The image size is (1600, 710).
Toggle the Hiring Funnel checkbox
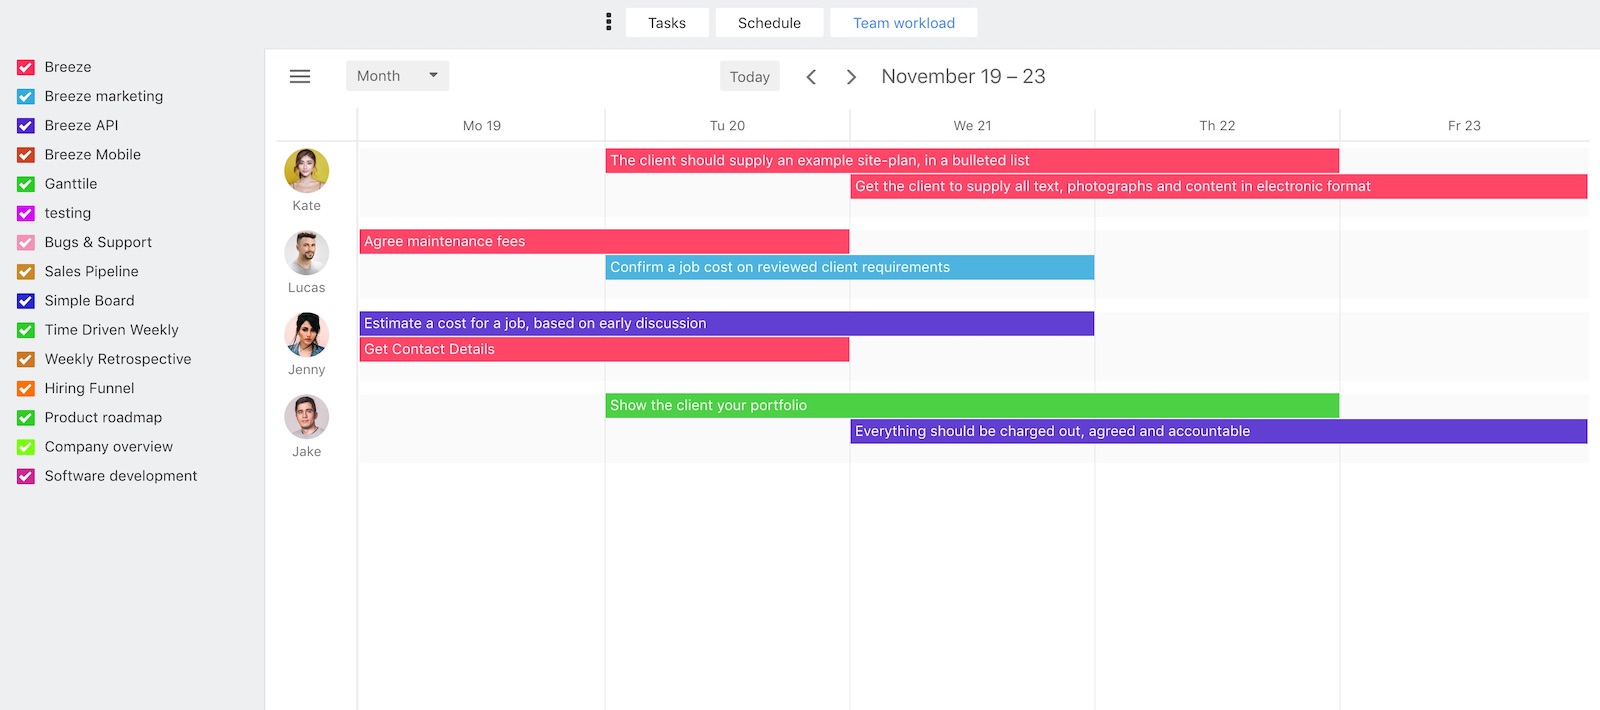click(x=26, y=389)
